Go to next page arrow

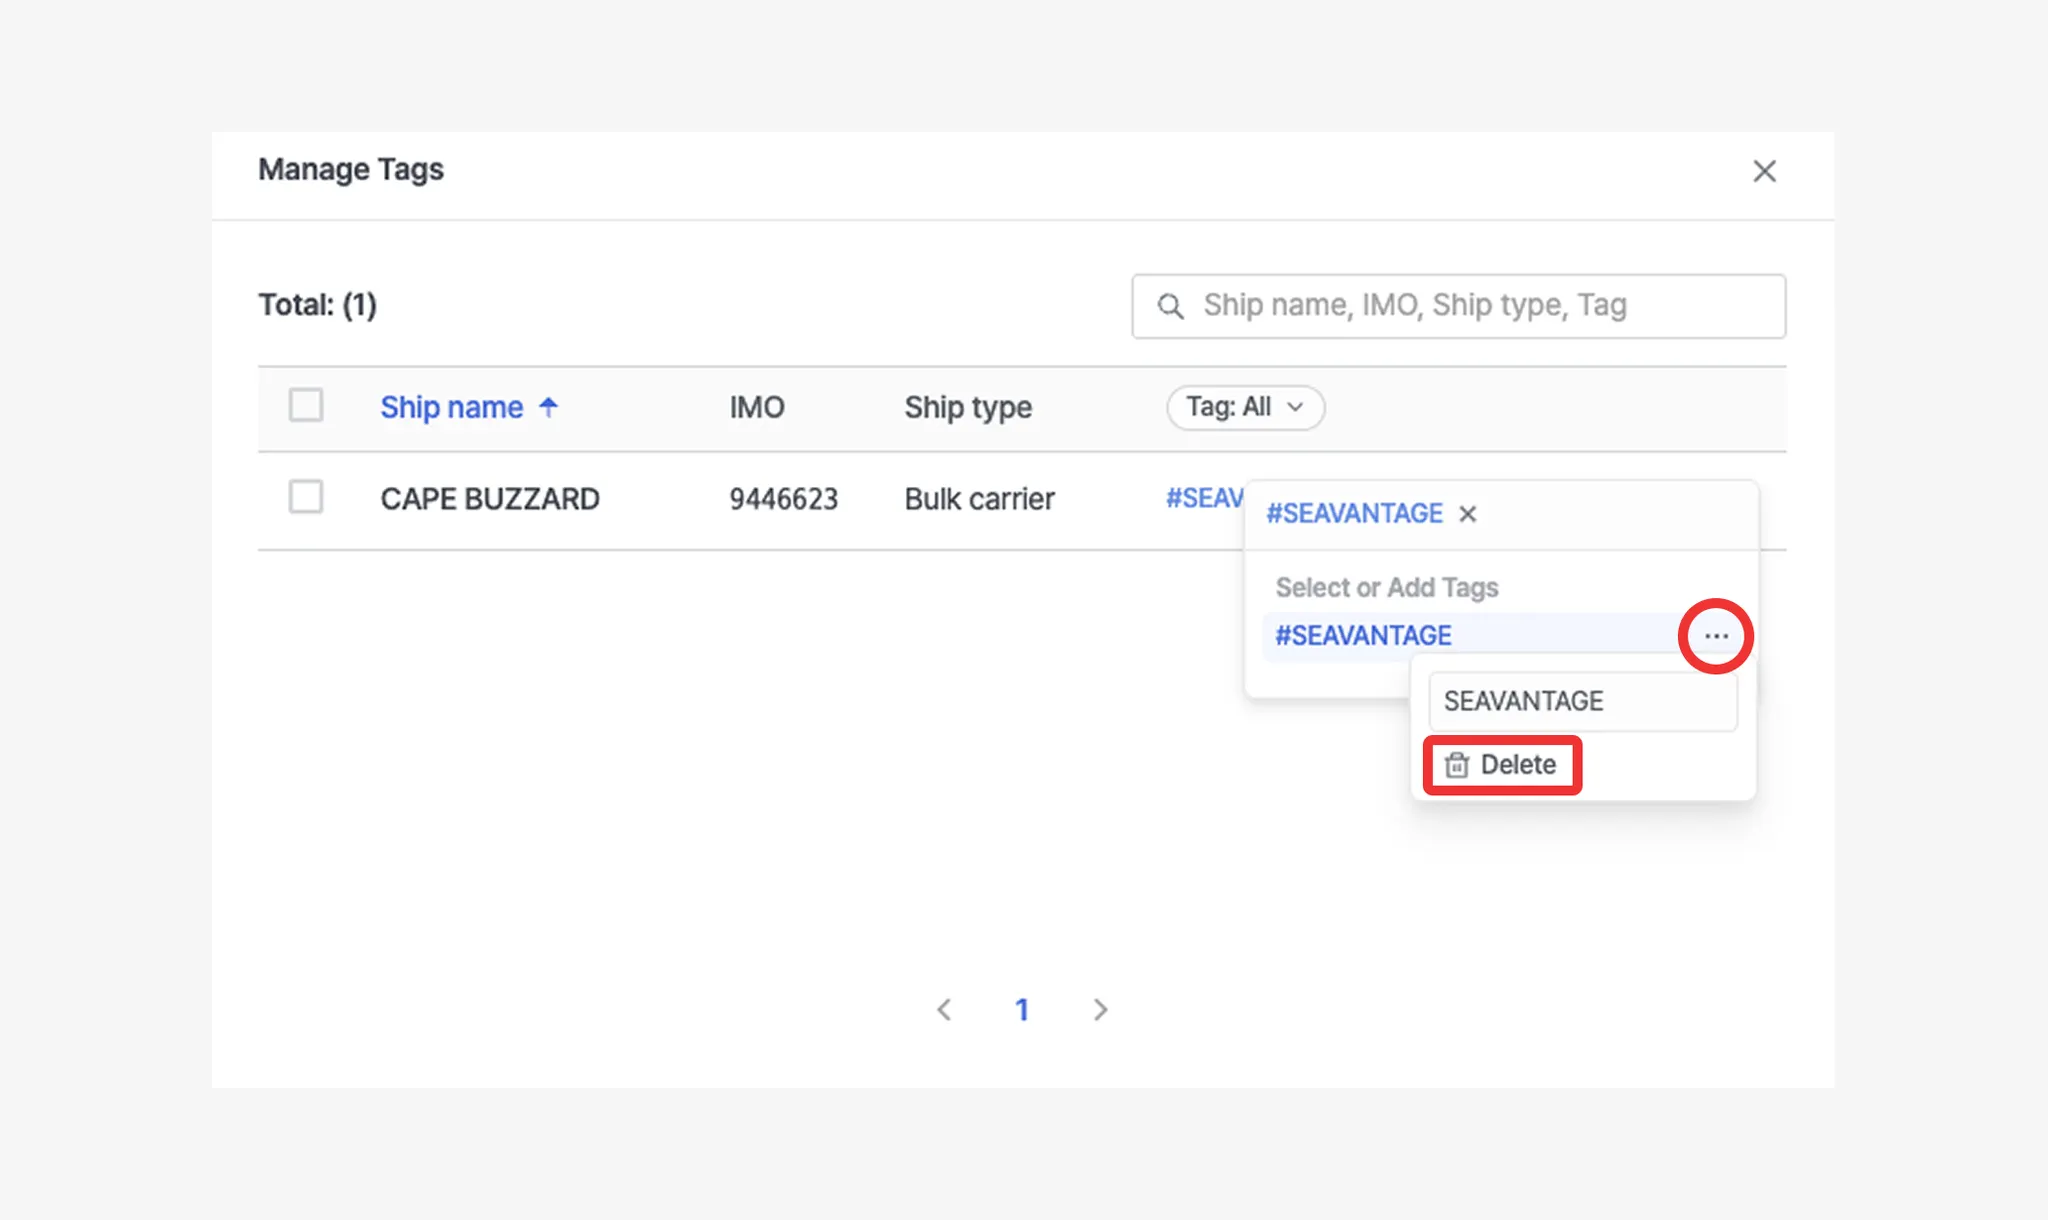click(x=1100, y=1010)
